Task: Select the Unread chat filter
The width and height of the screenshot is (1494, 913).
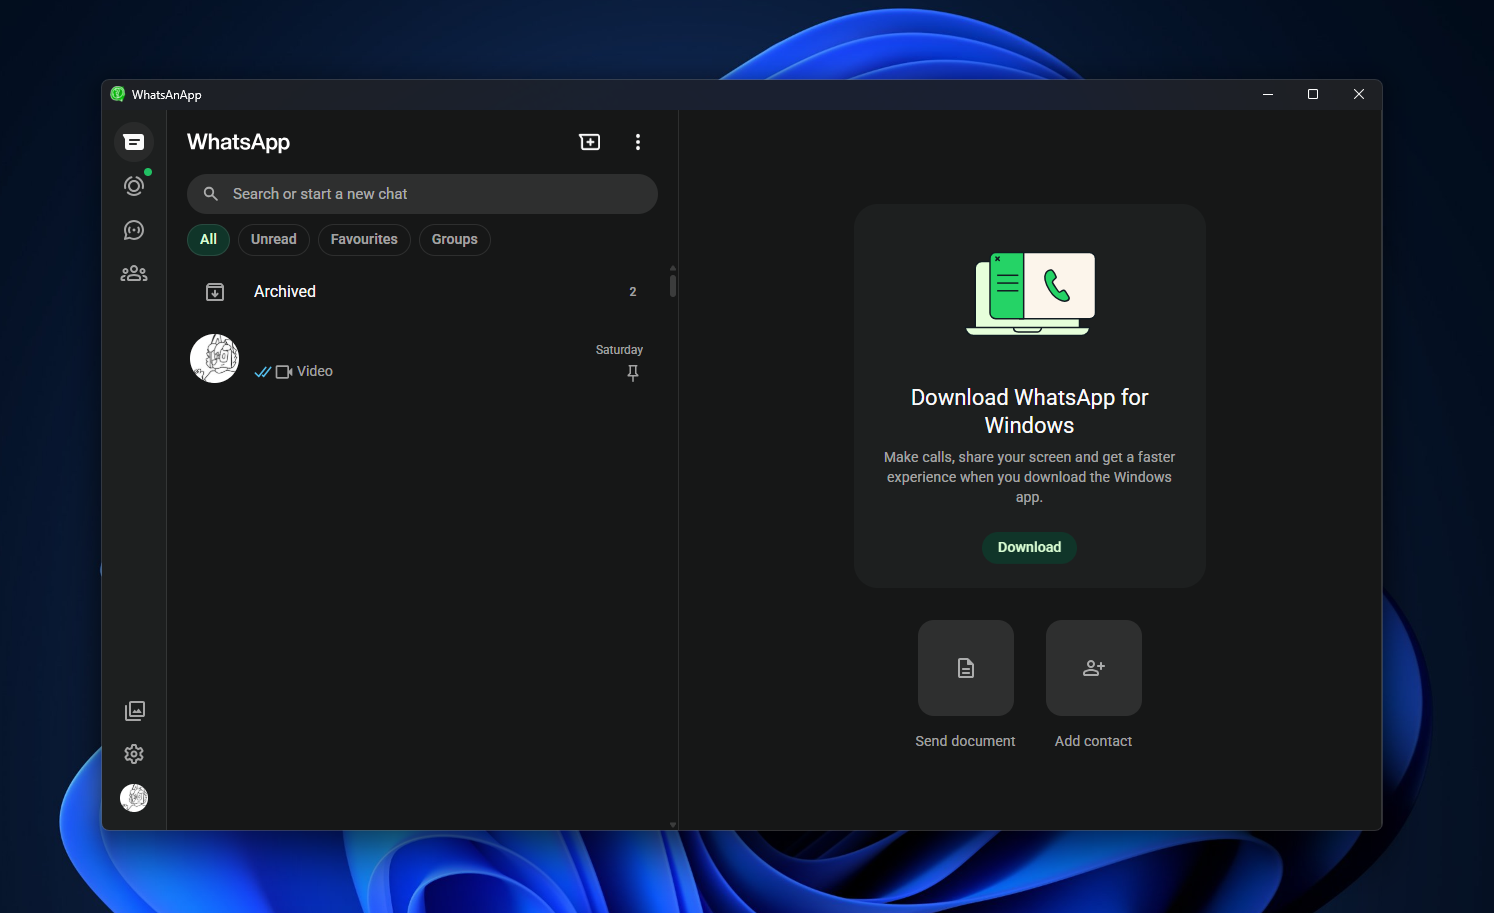Action: tap(274, 240)
